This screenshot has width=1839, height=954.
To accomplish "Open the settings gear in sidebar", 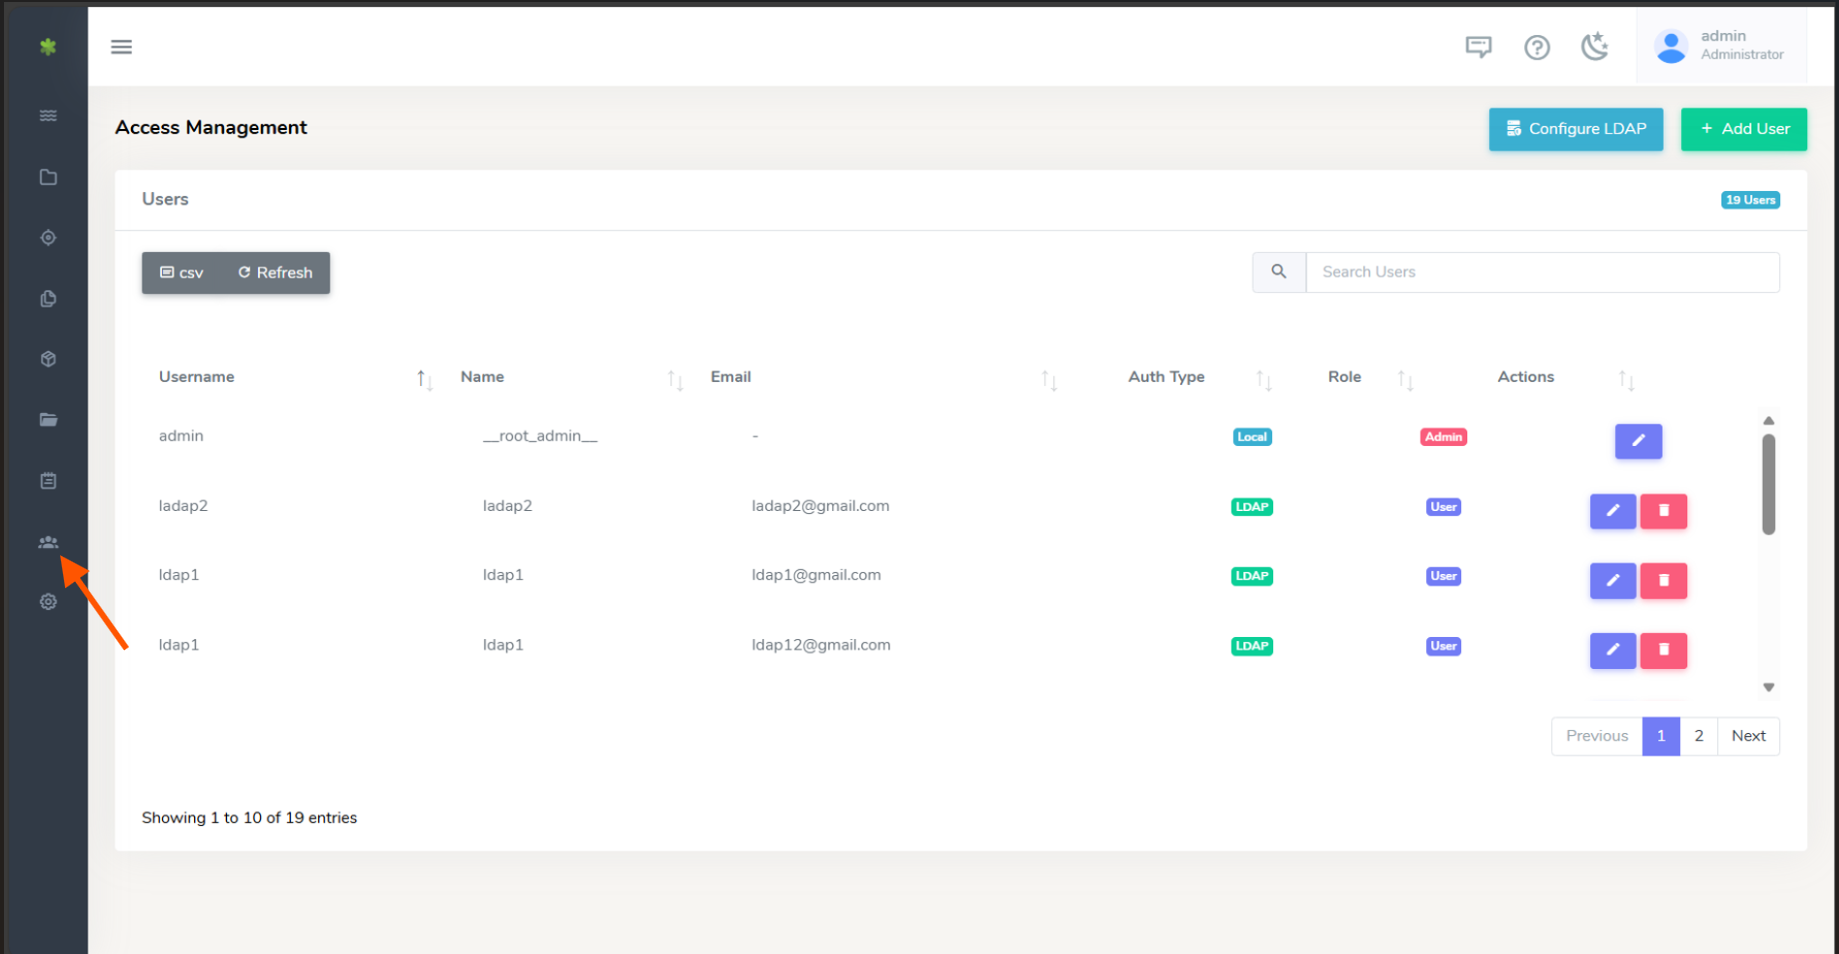I will (48, 602).
